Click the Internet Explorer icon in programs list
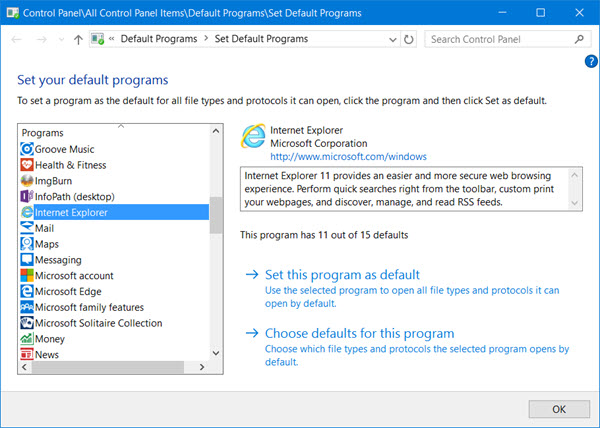600x428 pixels. (27, 212)
